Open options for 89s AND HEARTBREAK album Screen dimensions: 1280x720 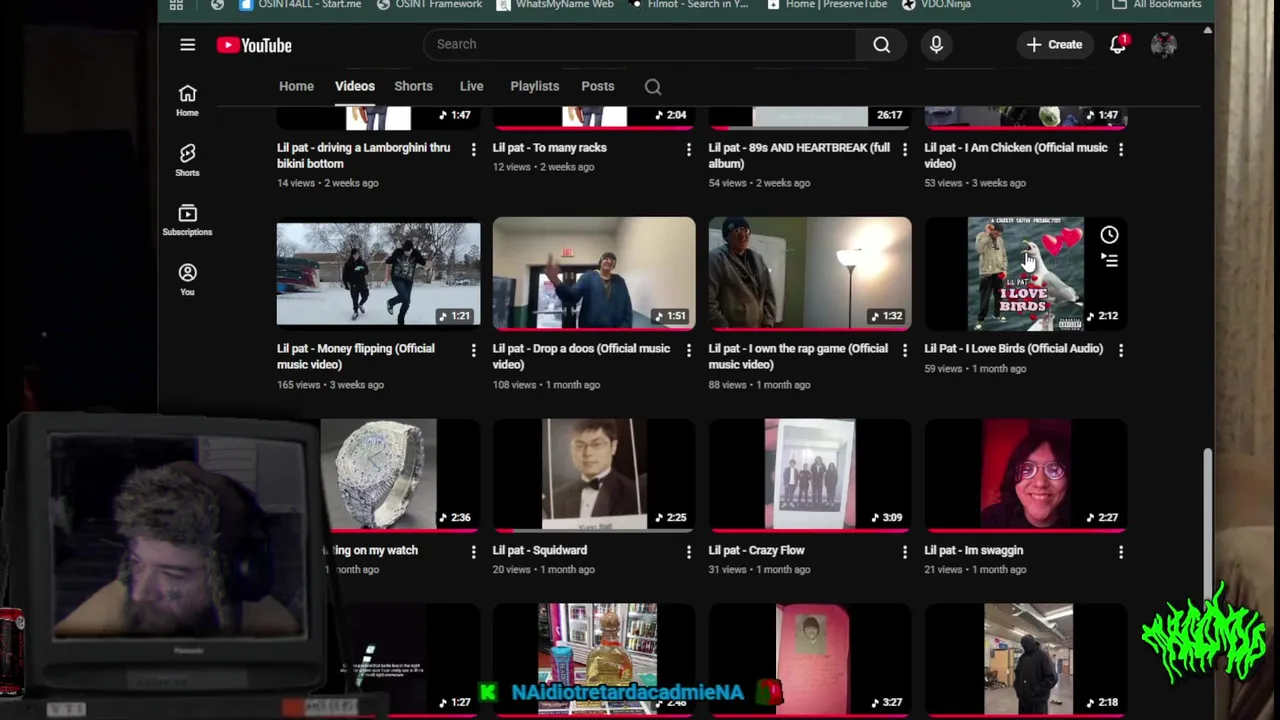[904, 149]
